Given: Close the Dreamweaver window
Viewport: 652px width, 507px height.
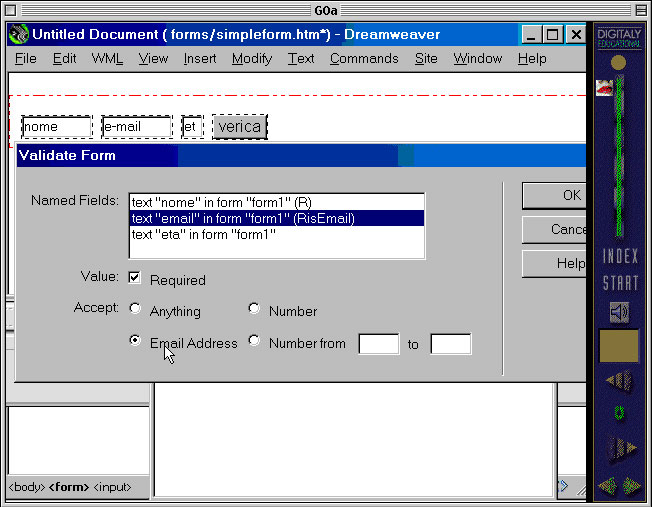Looking at the screenshot, I should tap(576, 35).
